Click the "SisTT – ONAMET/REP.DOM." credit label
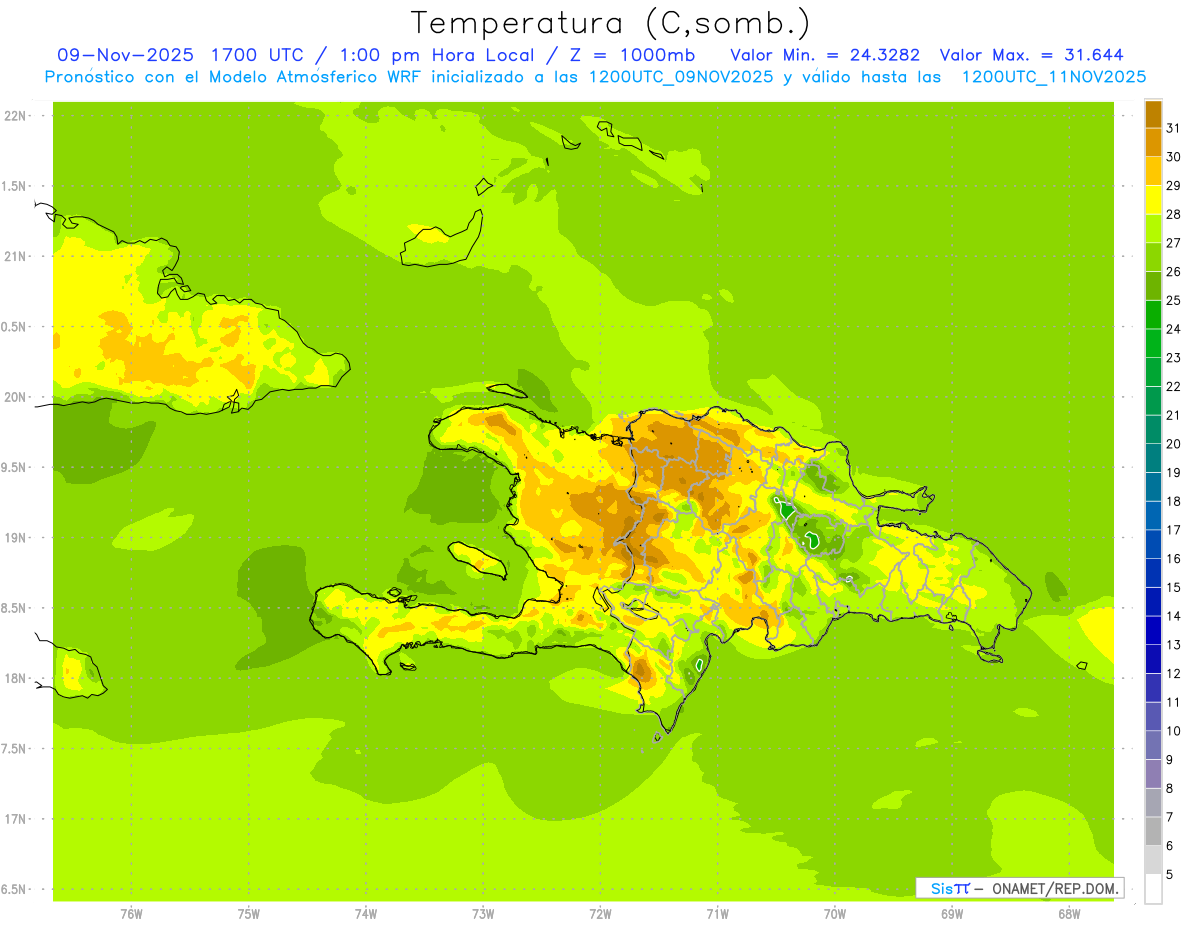This screenshot has height=927, width=1200. pos(1019,888)
